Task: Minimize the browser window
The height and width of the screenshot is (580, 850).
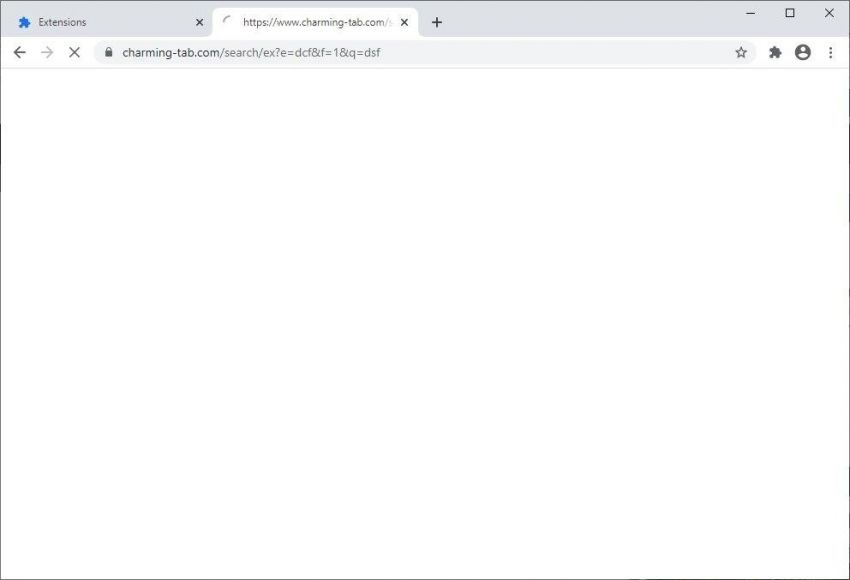Action: pyautogui.click(x=750, y=13)
